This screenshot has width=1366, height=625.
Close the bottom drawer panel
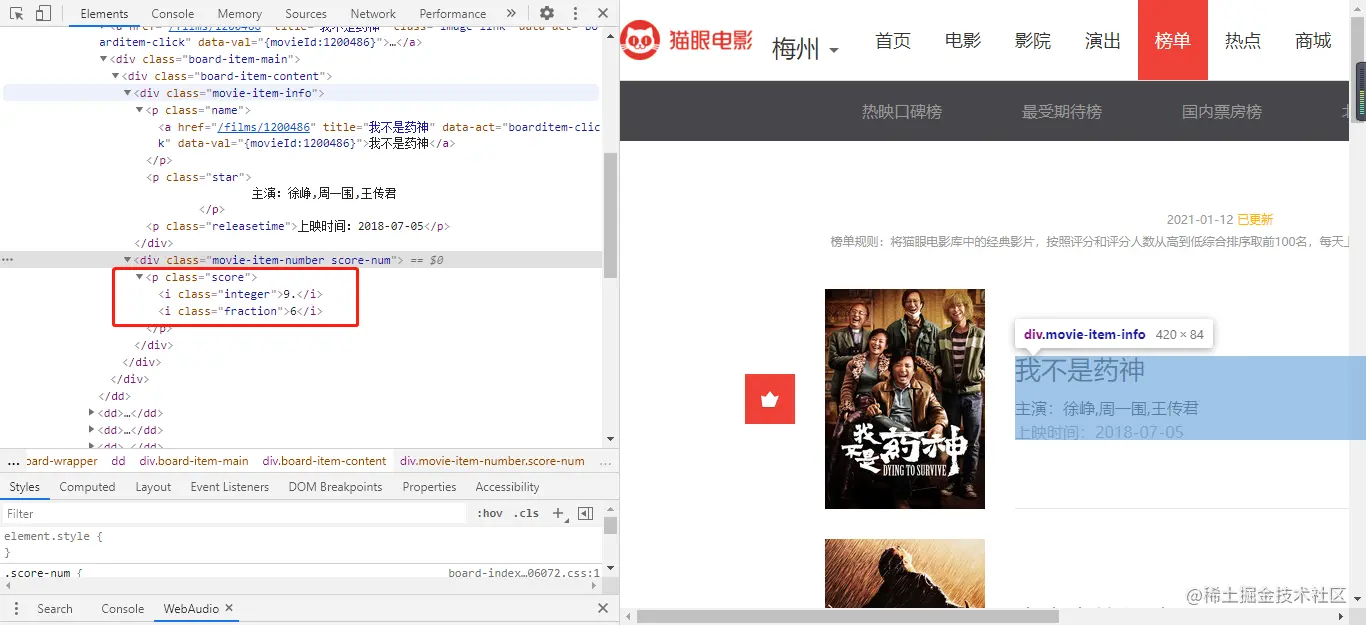(602, 608)
